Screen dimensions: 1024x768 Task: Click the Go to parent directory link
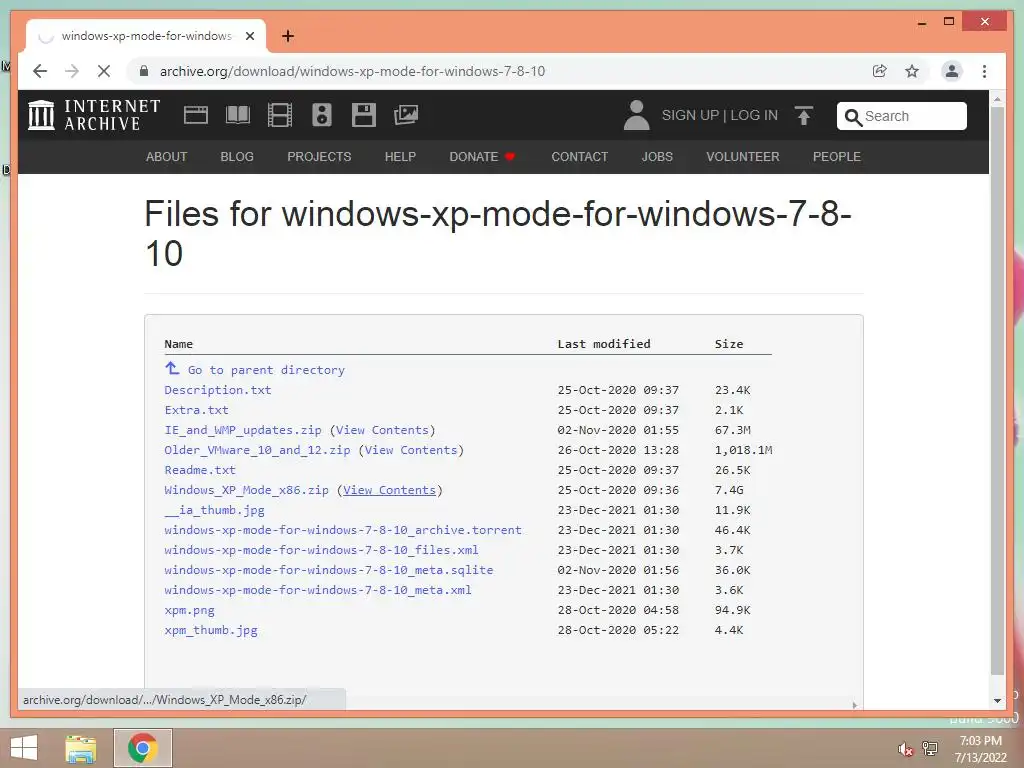pyautogui.click(x=266, y=370)
